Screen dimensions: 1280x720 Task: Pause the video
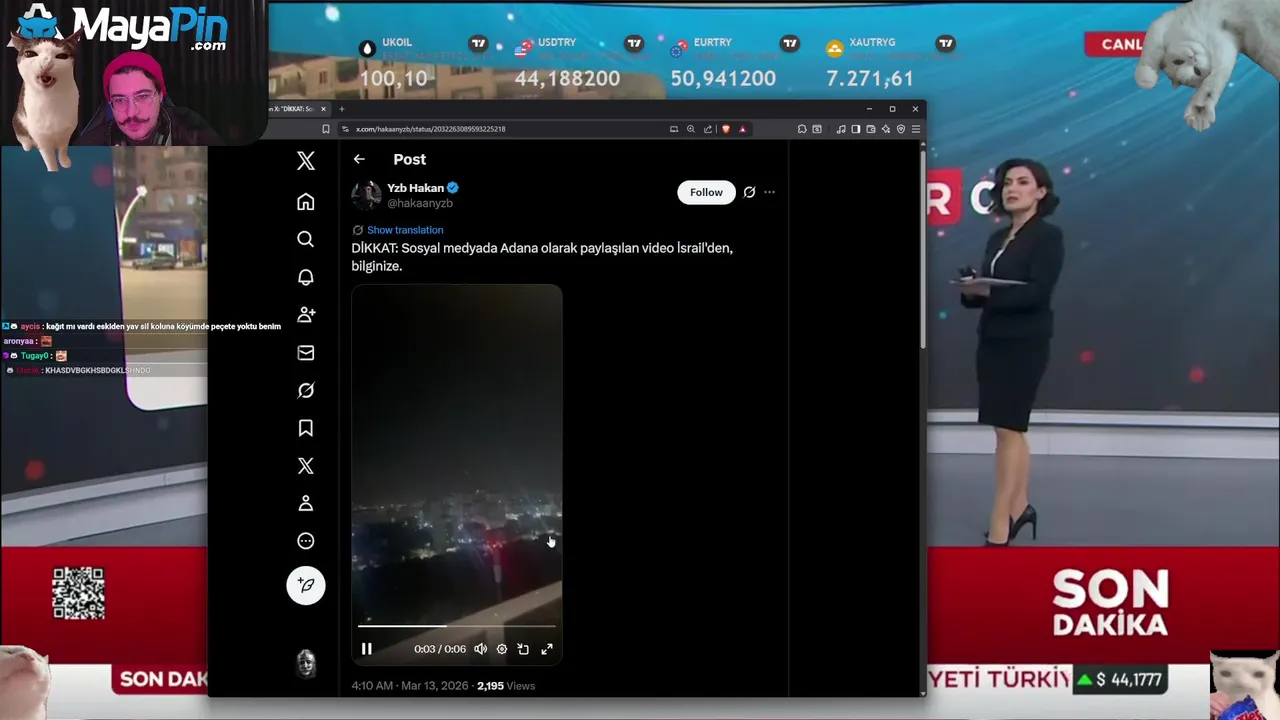pos(366,649)
